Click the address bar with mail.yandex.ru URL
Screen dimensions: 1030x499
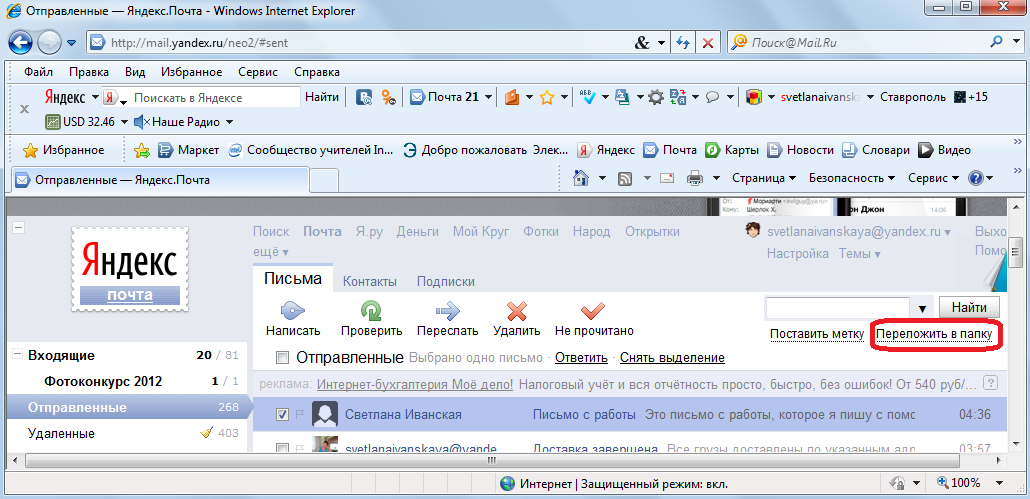pyautogui.click(x=361, y=43)
